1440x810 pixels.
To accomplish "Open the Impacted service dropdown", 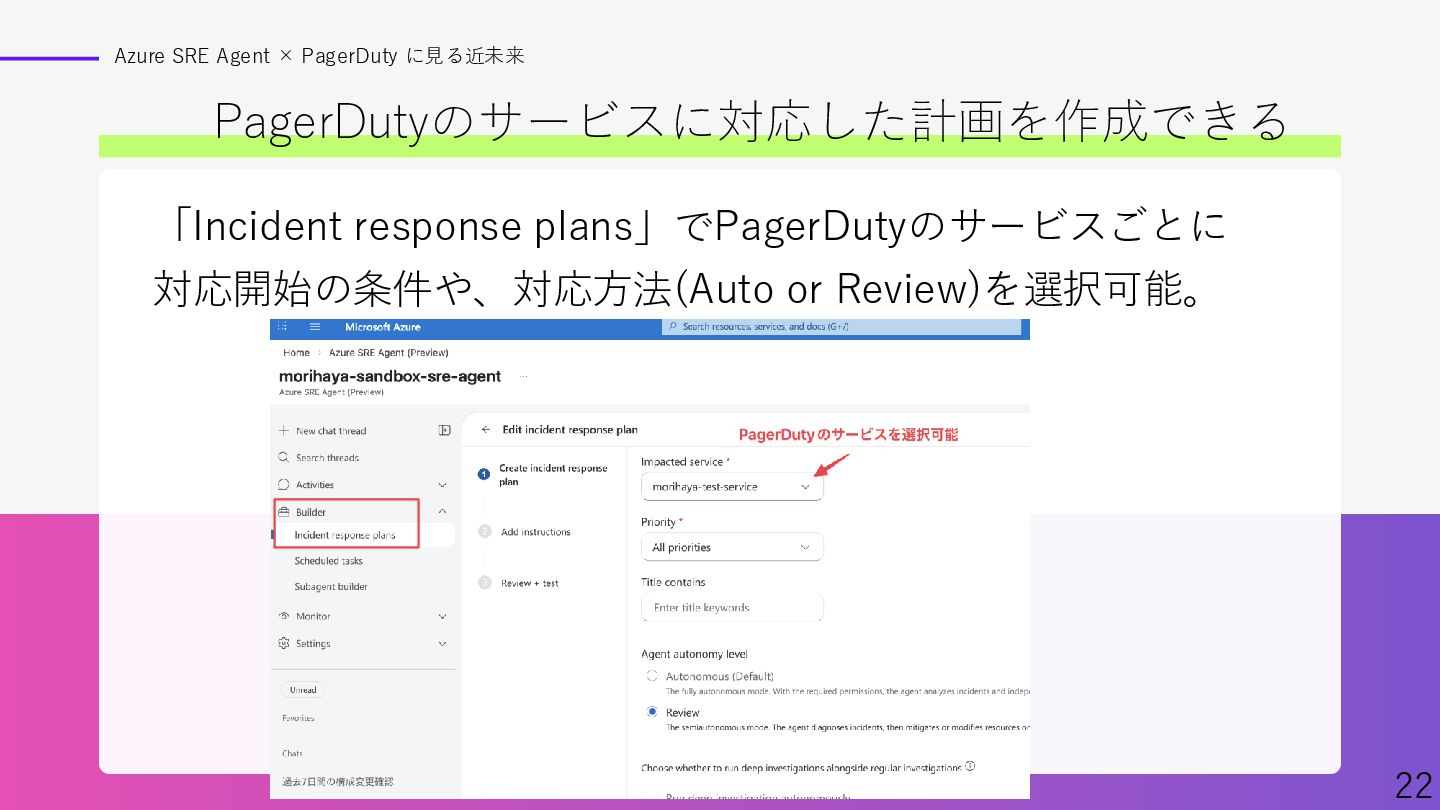I will [x=732, y=487].
